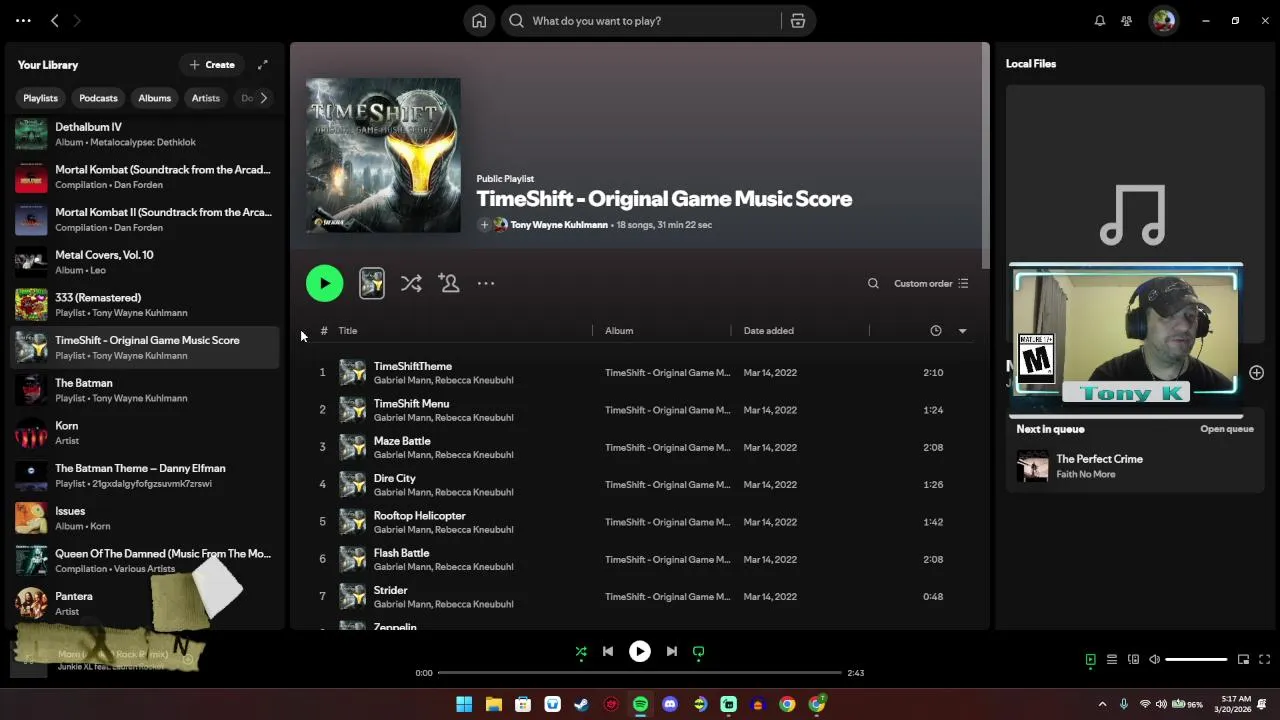The image size is (1280, 720).
Task: Play the TimeShift playlist with green button
Action: click(324, 283)
